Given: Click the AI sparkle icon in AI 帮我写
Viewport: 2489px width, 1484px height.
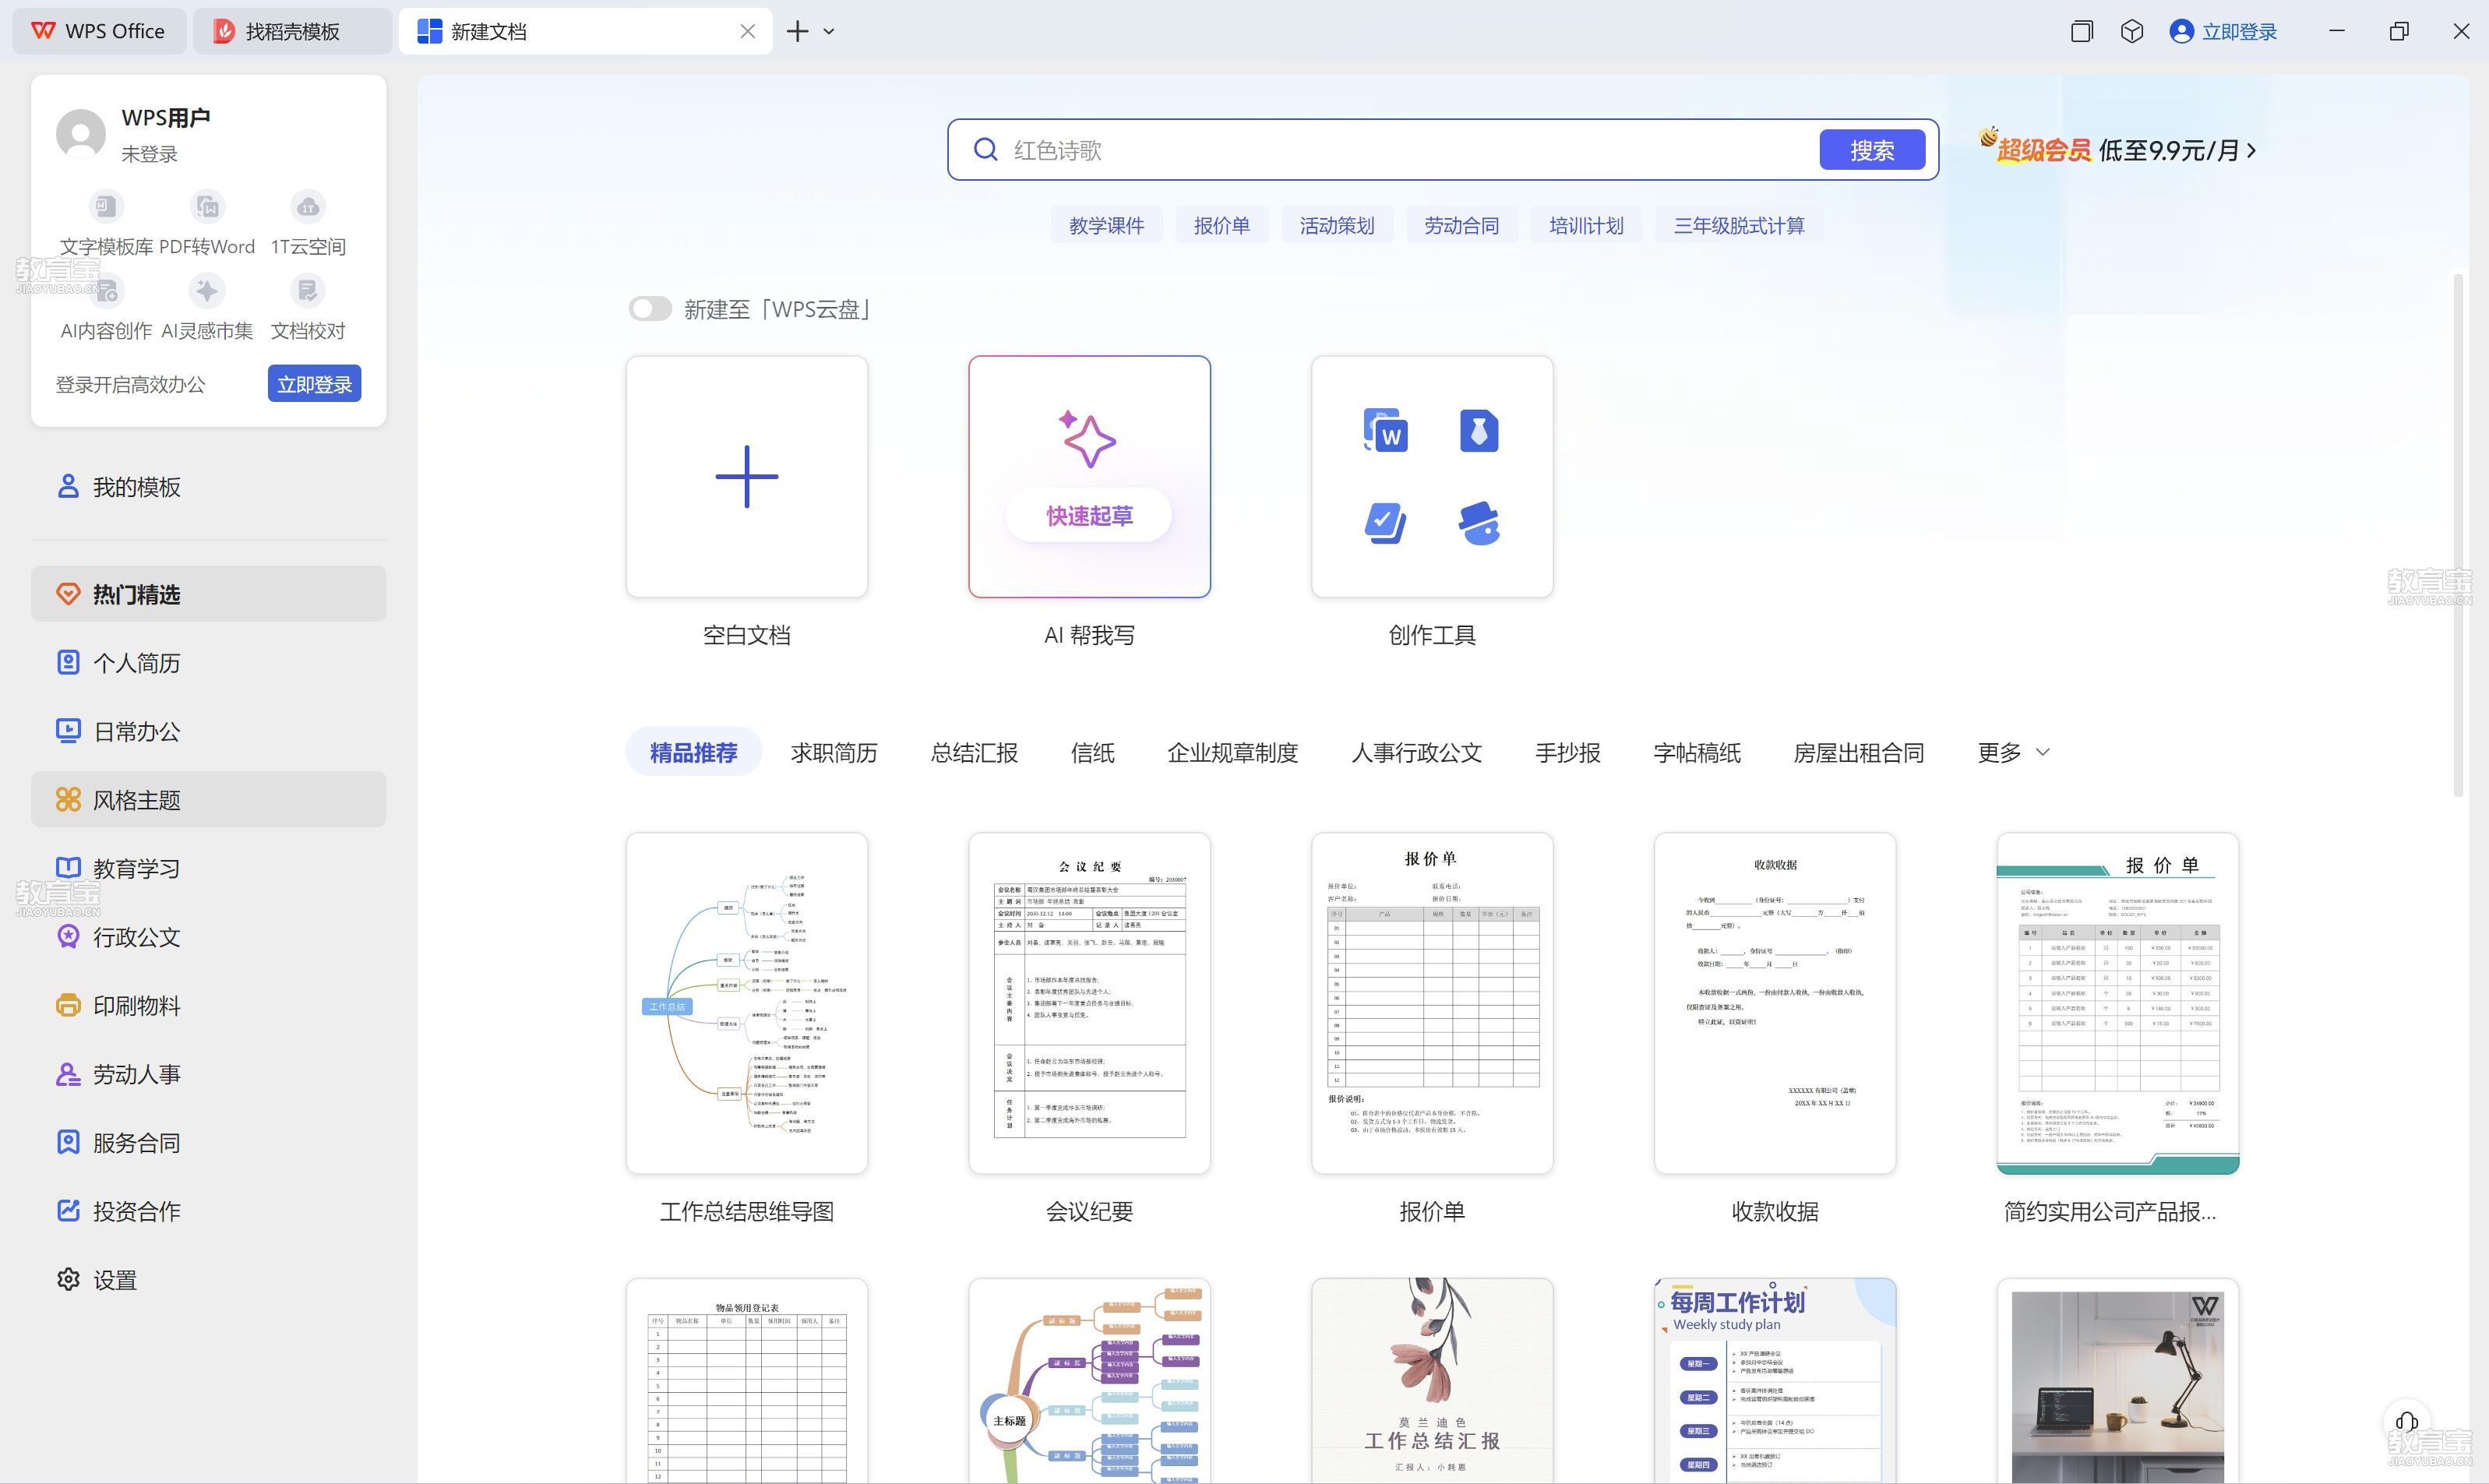Looking at the screenshot, I should click(x=1088, y=439).
